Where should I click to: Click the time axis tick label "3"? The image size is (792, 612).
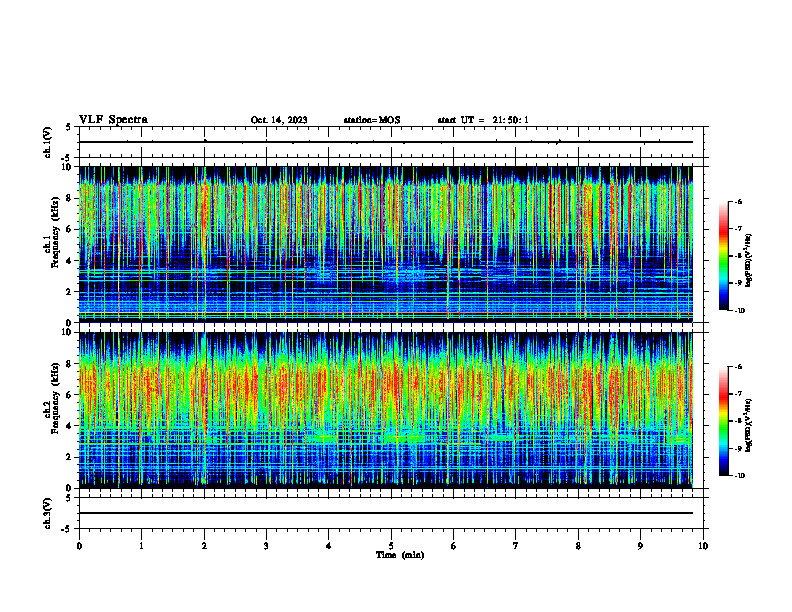coord(266,546)
